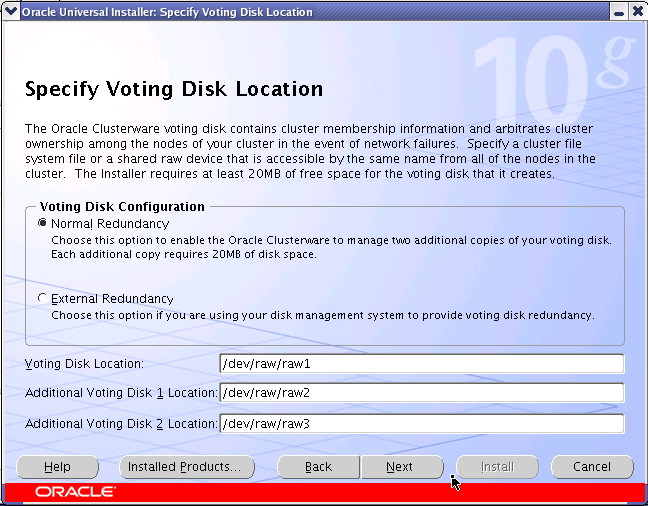Click the Additional Voting Disk 2 Location label
Viewport: 648px width, 506px height.
pyautogui.click(x=121, y=424)
